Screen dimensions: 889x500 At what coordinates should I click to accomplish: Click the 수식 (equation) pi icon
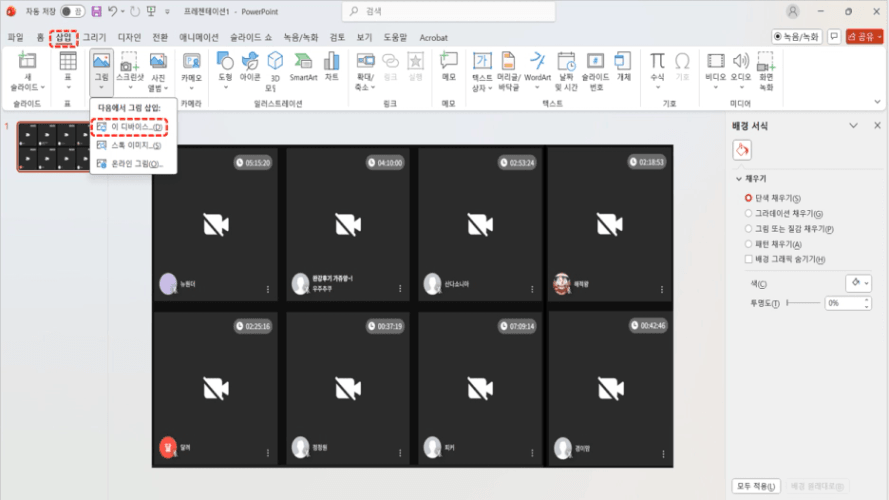tap(657, 66)
